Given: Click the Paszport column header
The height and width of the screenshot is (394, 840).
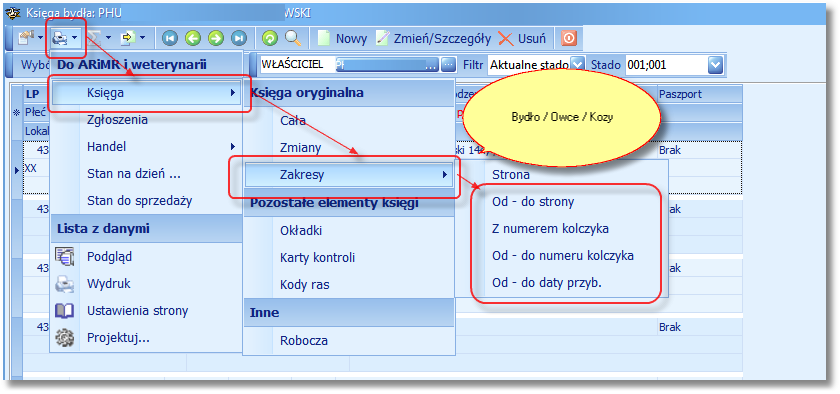Looking at the screenshot, I should point(700,94).
